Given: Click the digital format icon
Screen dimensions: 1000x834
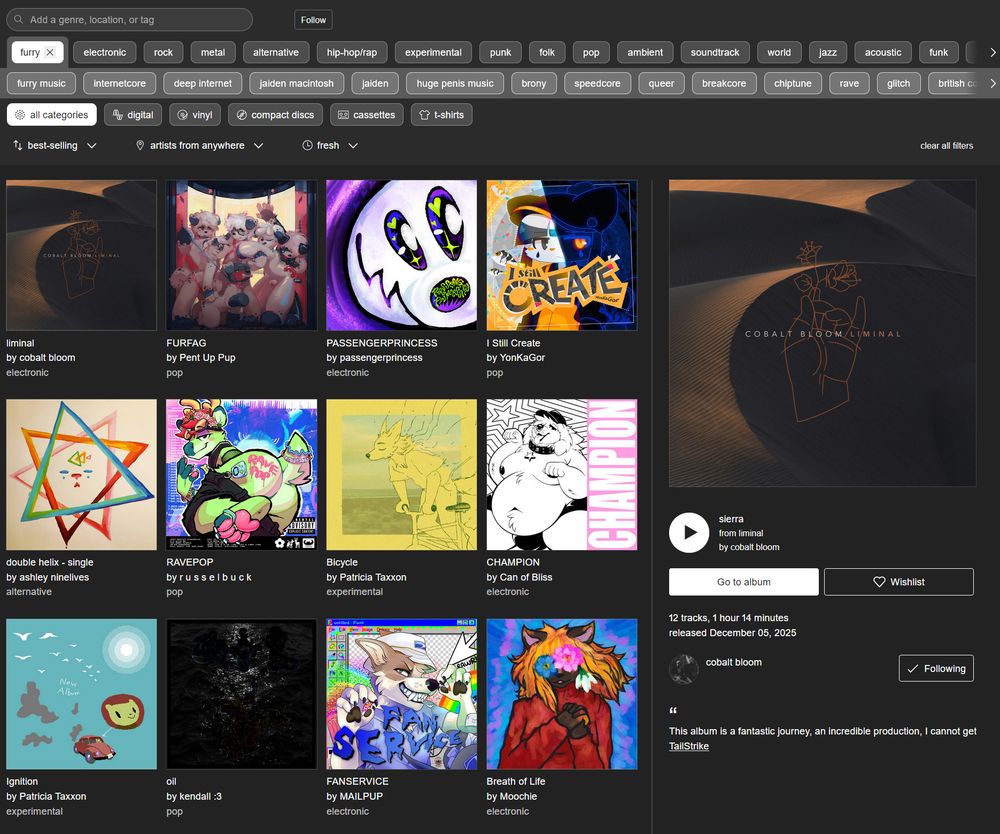Looking at the screenshot, I should pyautogui.click(x=117, y=115).
